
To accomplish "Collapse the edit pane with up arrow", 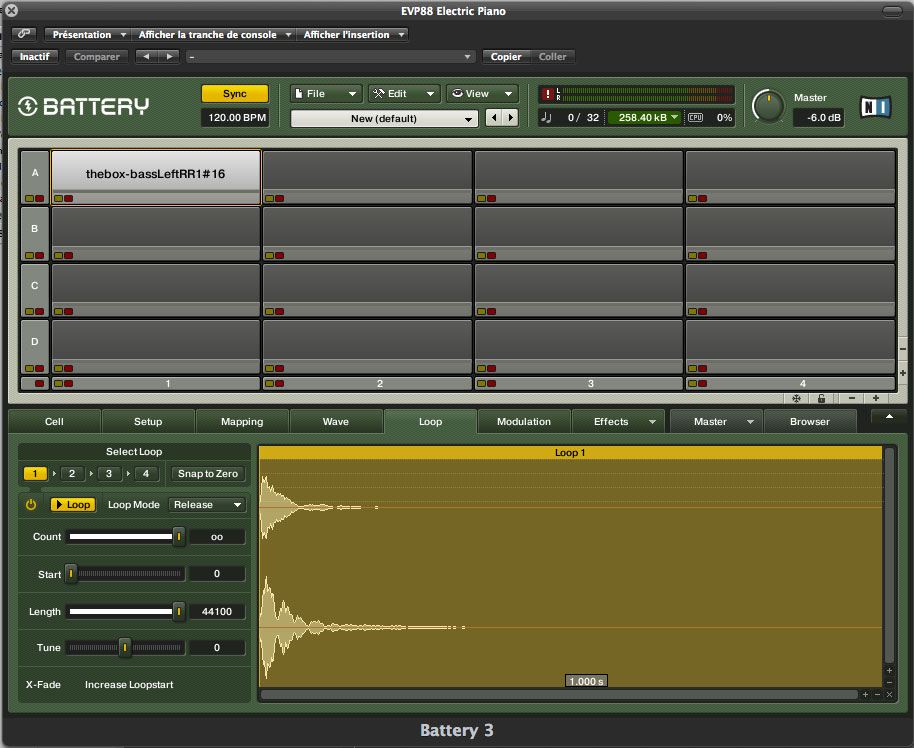I will click(889, 416).
